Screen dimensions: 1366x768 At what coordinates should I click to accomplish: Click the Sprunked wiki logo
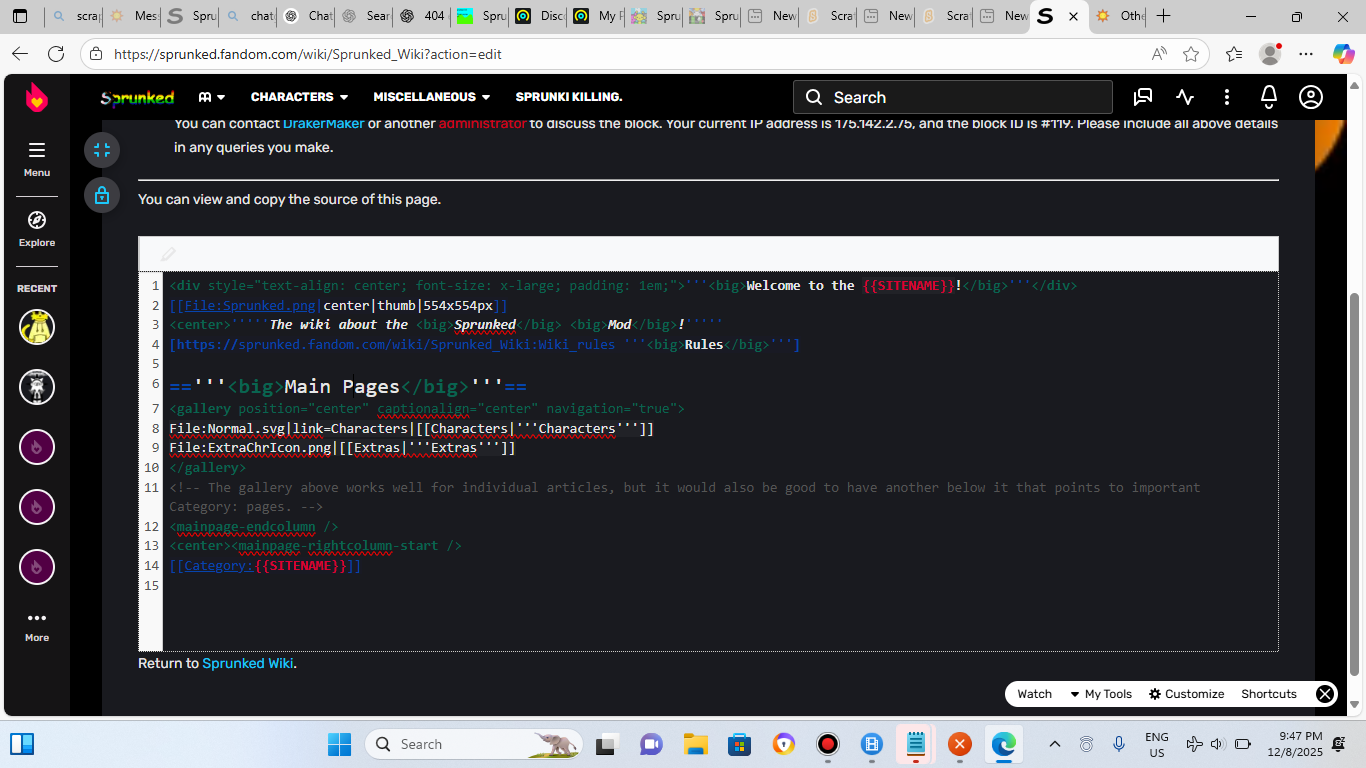(137, 97)
